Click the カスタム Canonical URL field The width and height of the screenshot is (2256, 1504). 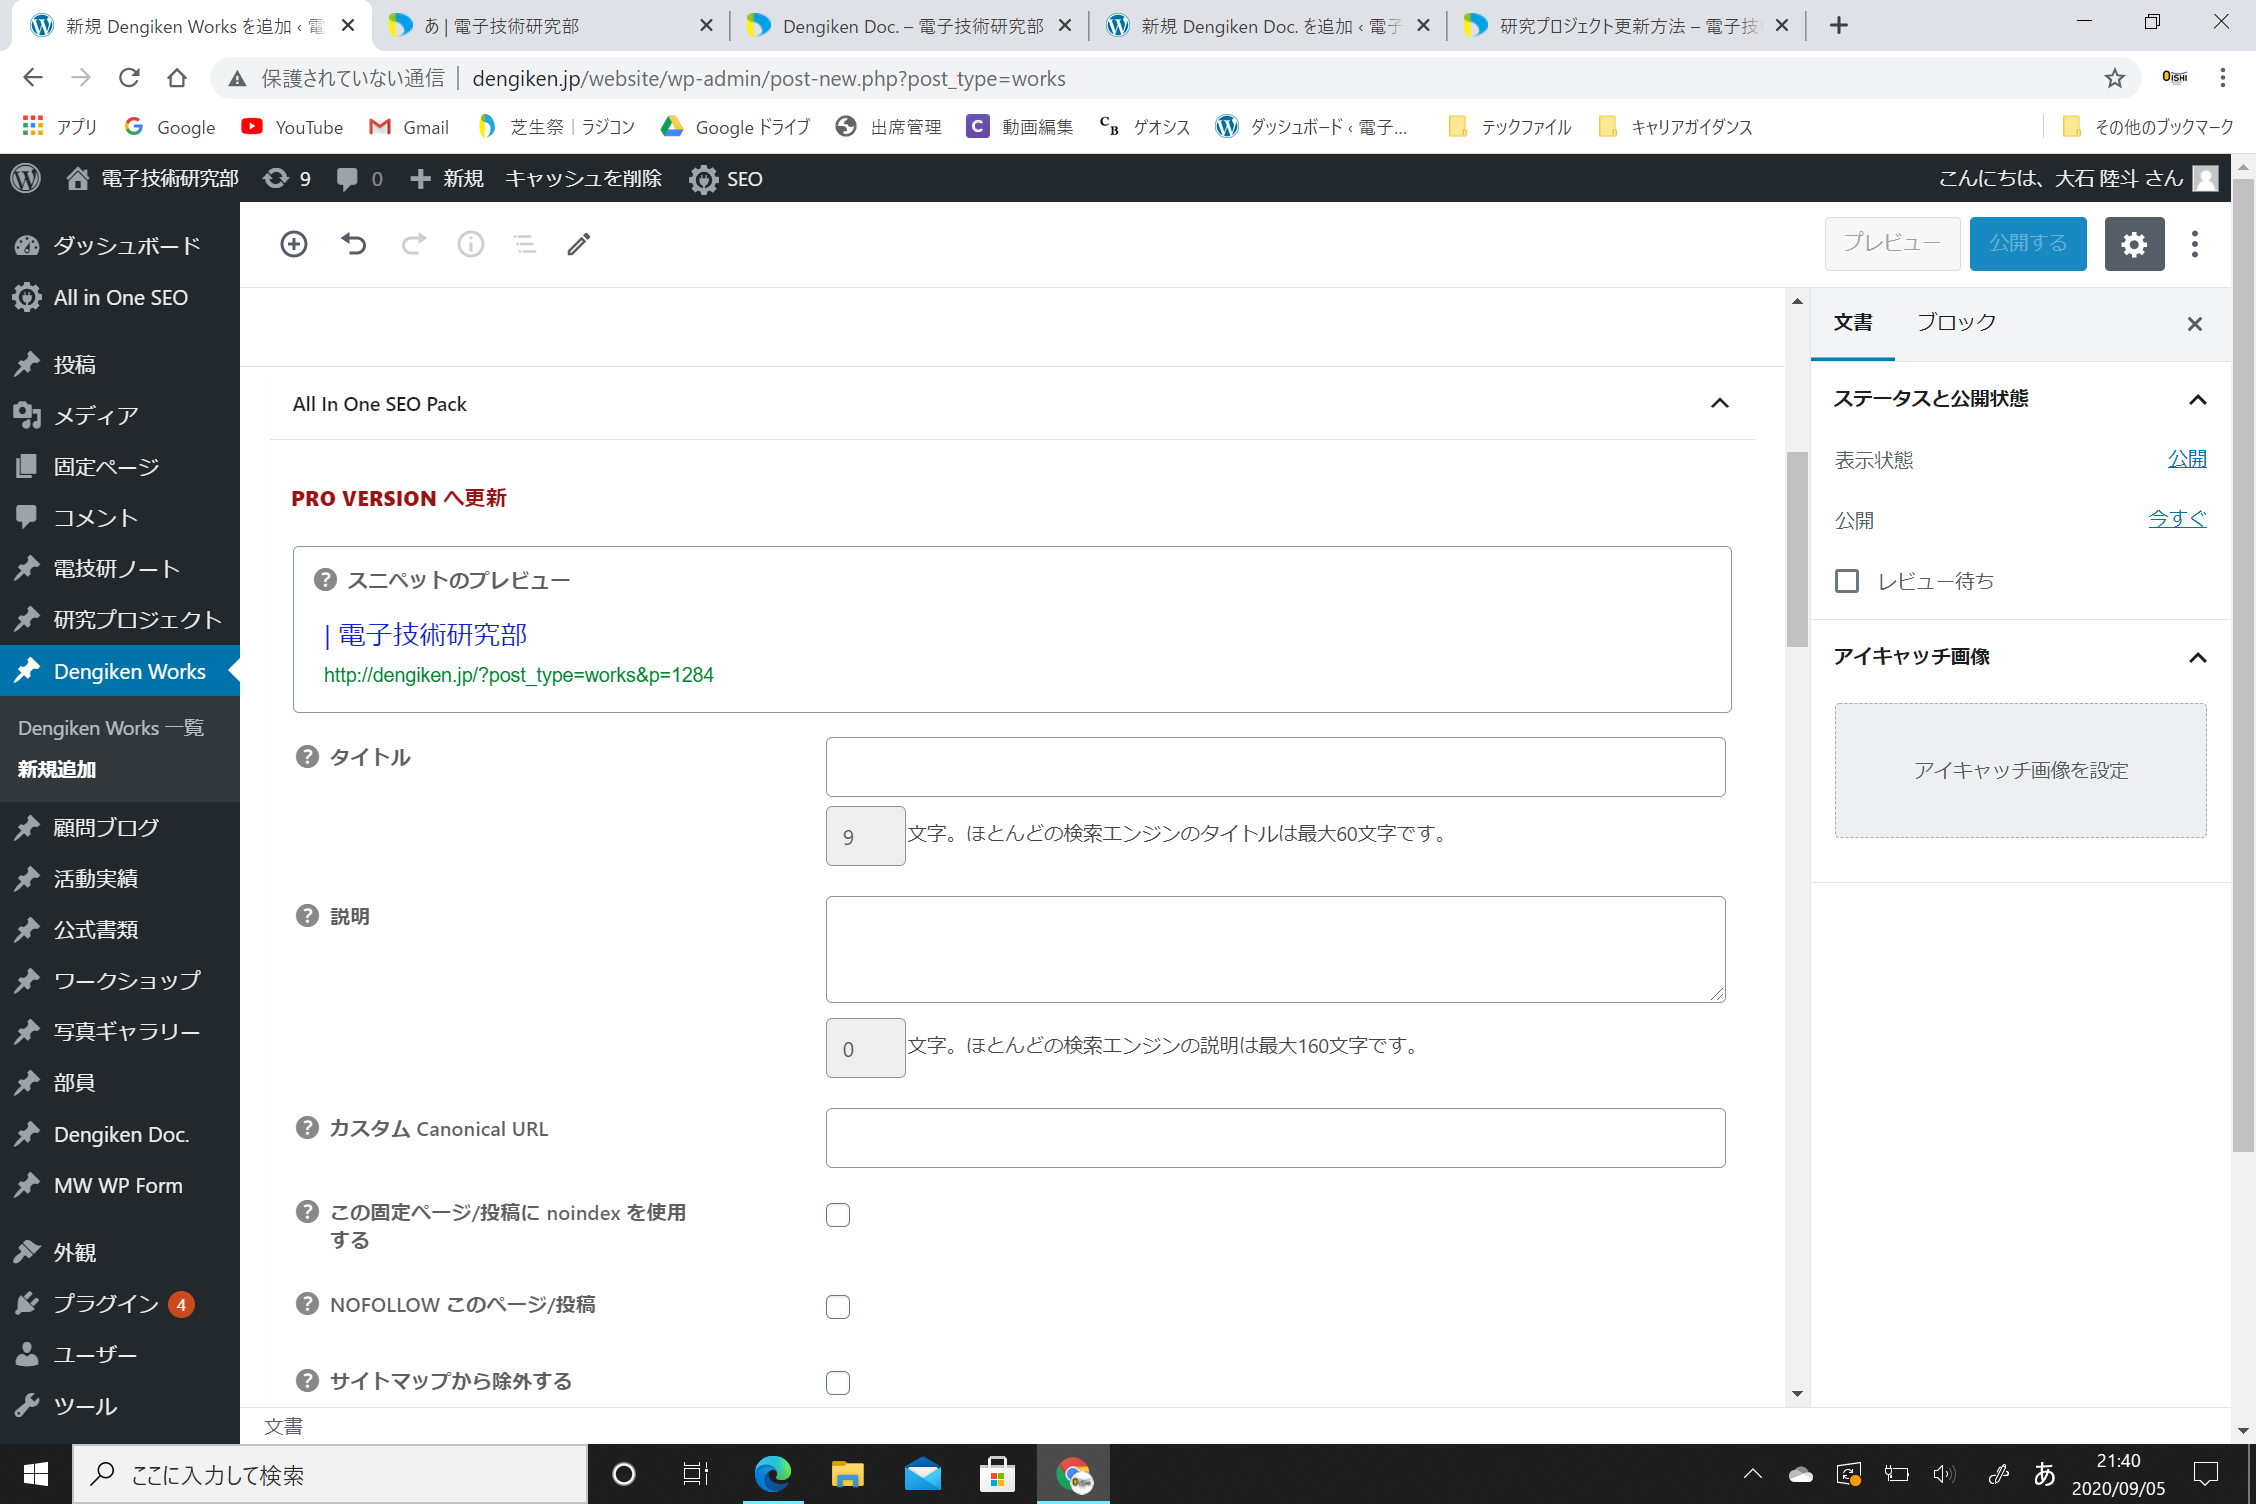pos(1275,1138)
